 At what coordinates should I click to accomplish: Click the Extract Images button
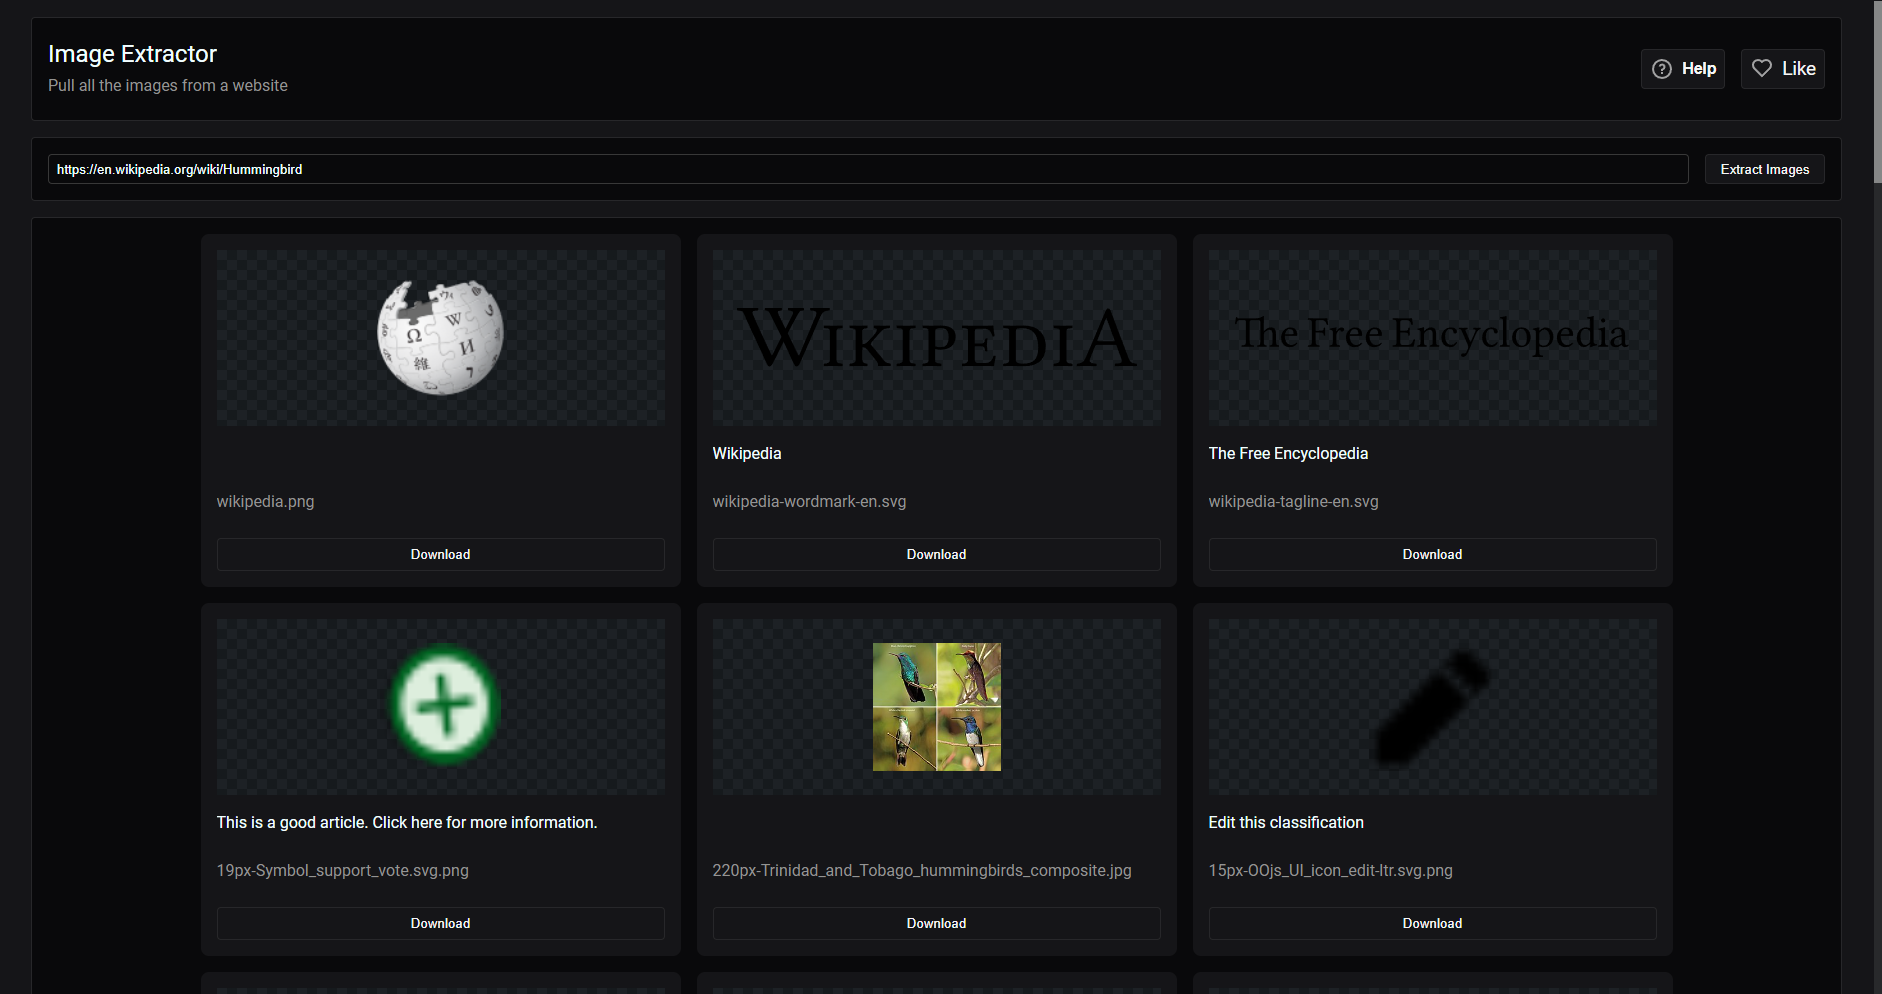(x=1764, y=169)
